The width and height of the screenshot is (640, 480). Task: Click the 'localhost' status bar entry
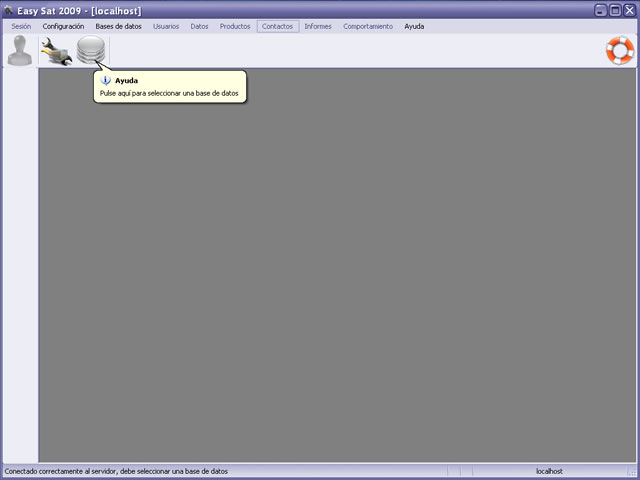click(x=549, y=471)
